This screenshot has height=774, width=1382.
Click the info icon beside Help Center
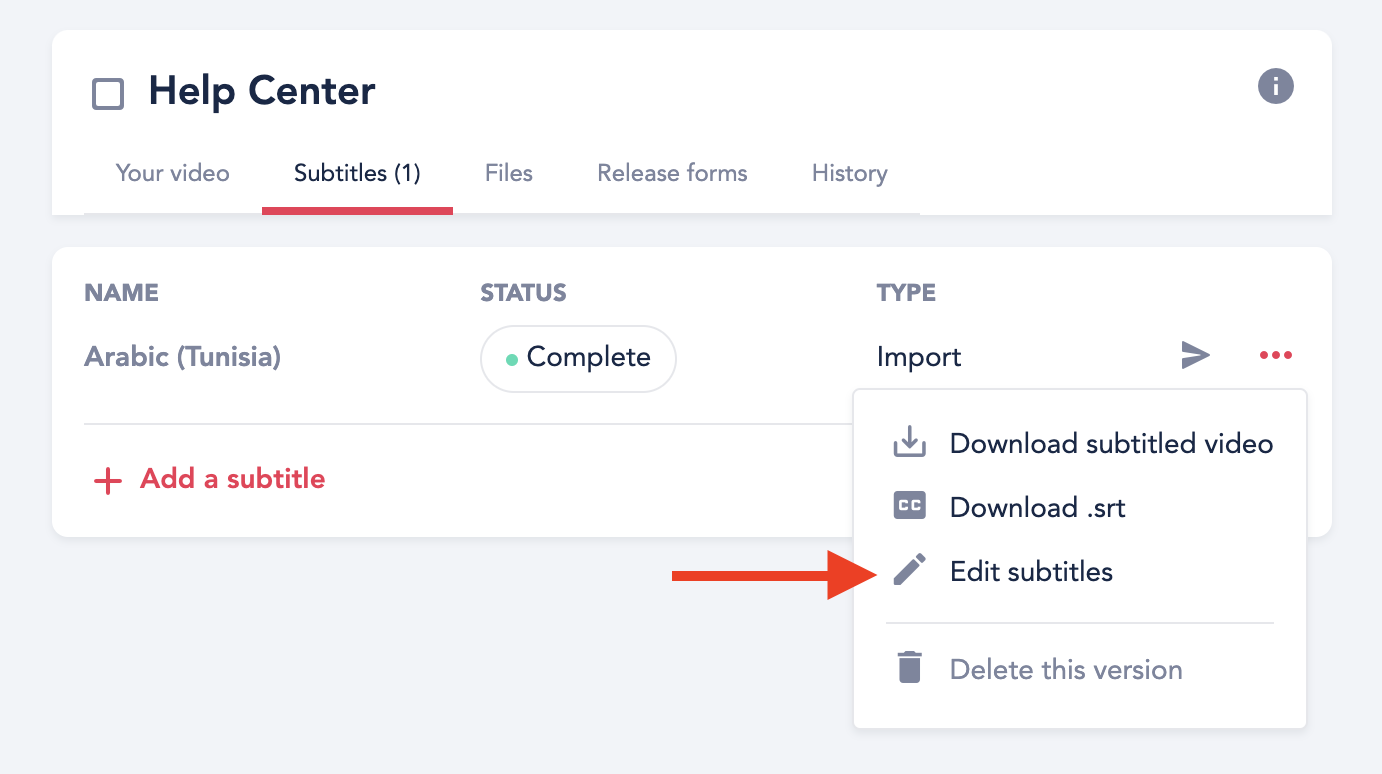click(x=1275, y=87)
